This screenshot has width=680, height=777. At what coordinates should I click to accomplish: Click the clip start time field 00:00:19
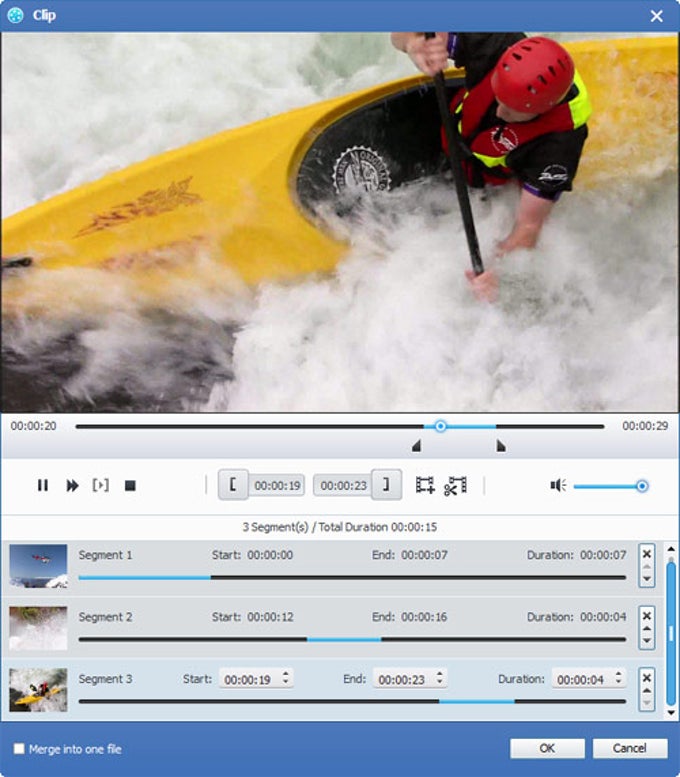point(277,485)
